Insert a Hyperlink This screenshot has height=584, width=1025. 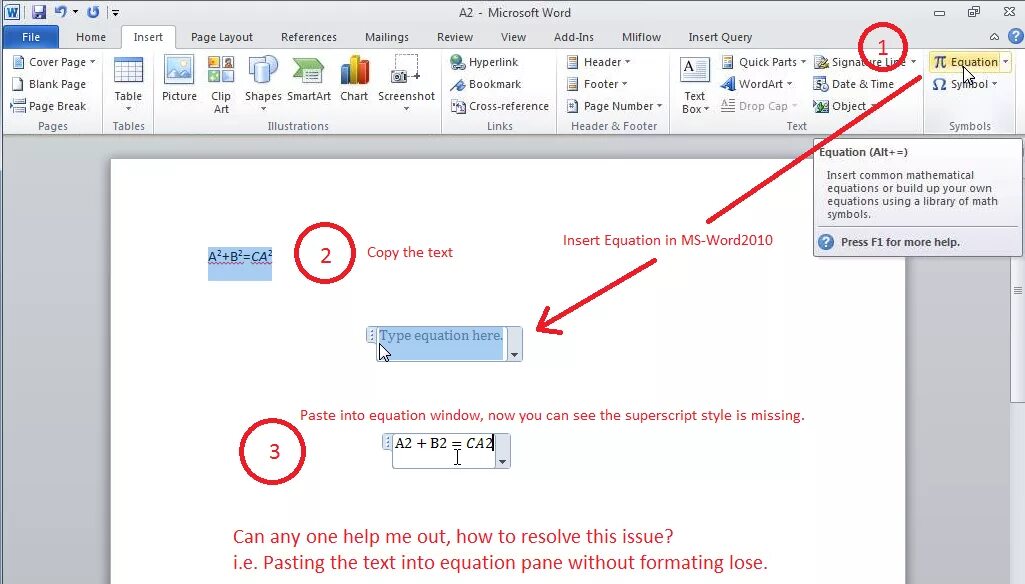484,62
